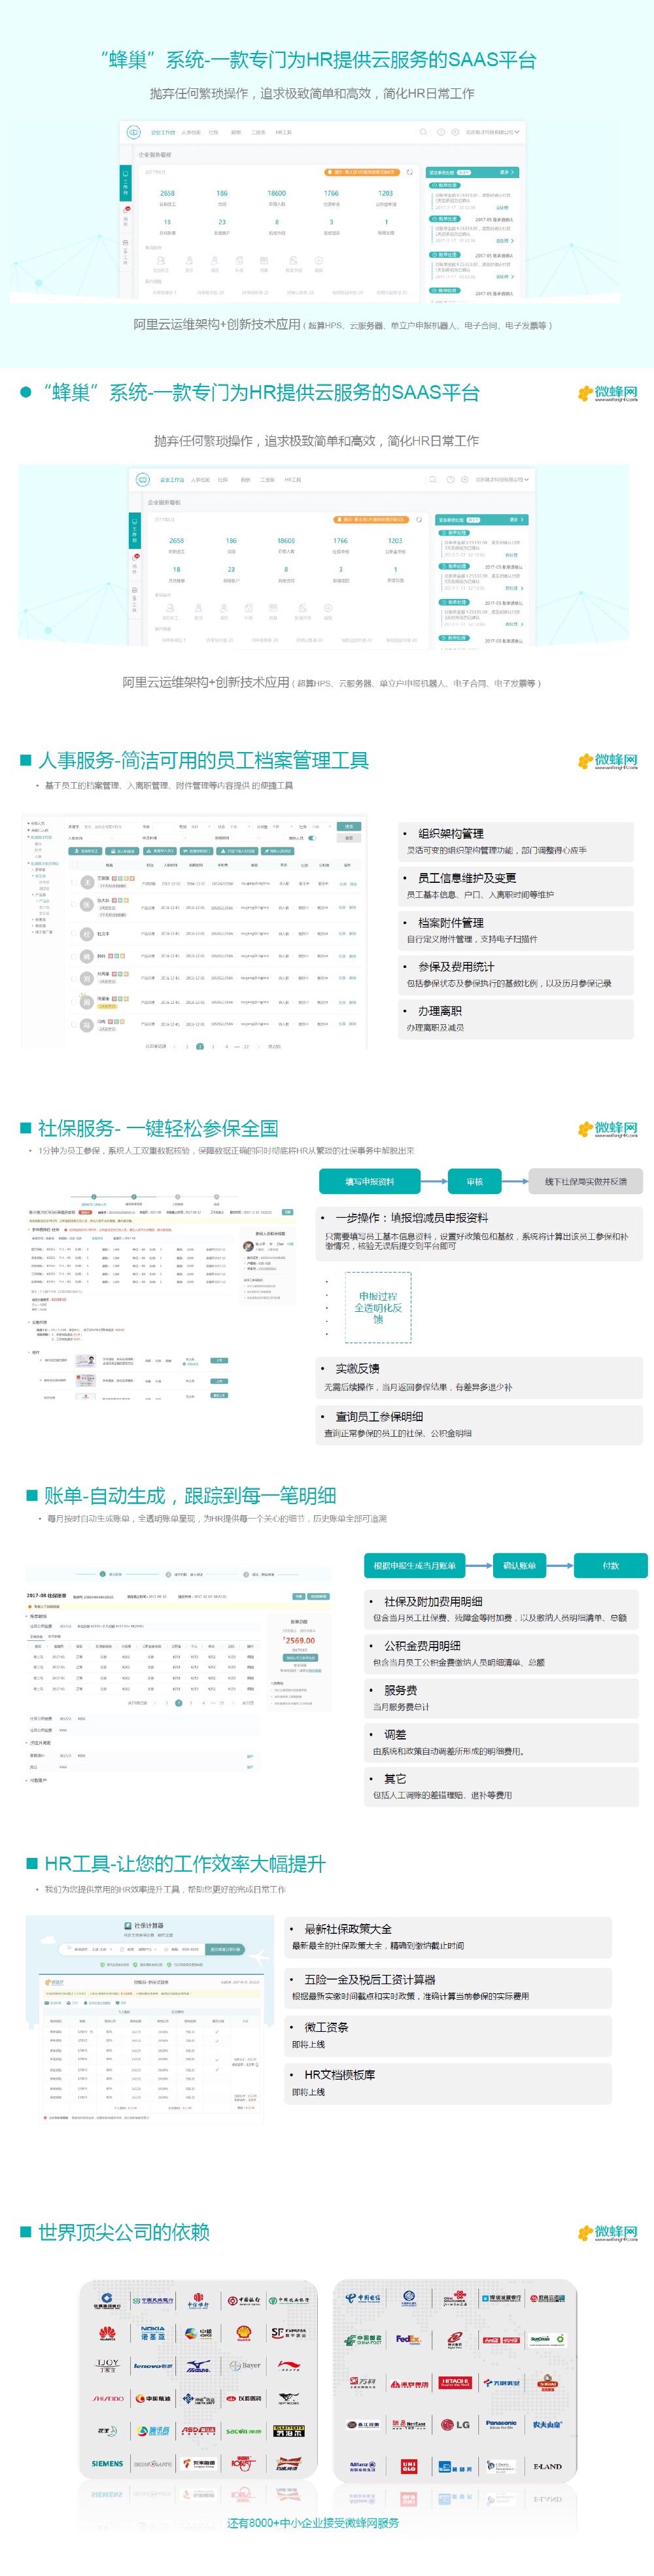654x2576 pixels.
Task: Click 微蜂网 logo beside 世界顶尖公司的依赖 heading
Action: pos(607,2233)
